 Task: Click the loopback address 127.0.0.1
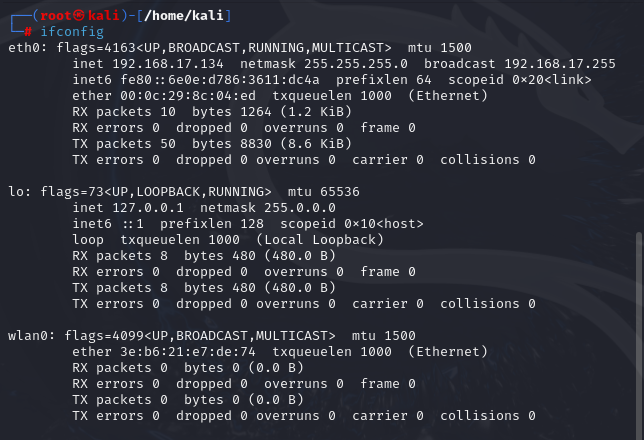[148, 208]
